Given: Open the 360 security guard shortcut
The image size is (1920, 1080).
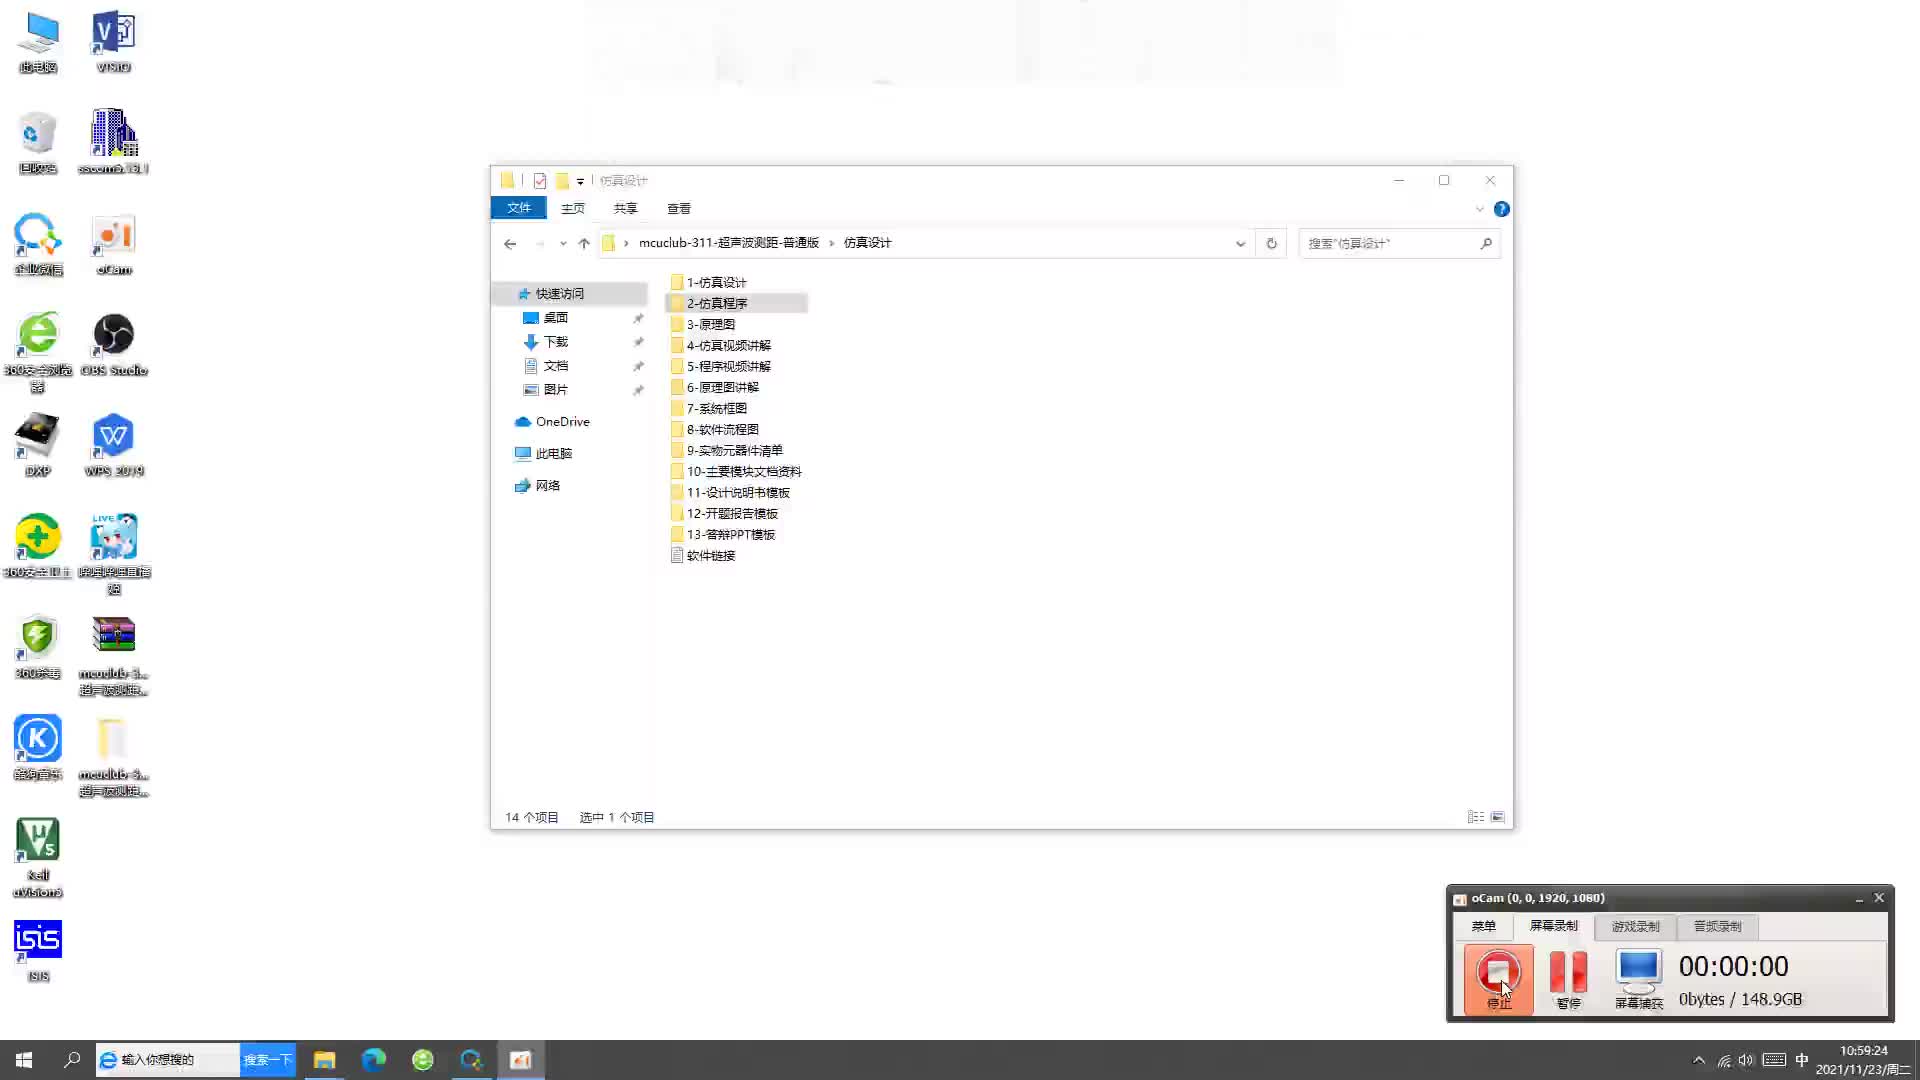Looking at the screenshot, I should pyautogui.click(x=38, y=546).
